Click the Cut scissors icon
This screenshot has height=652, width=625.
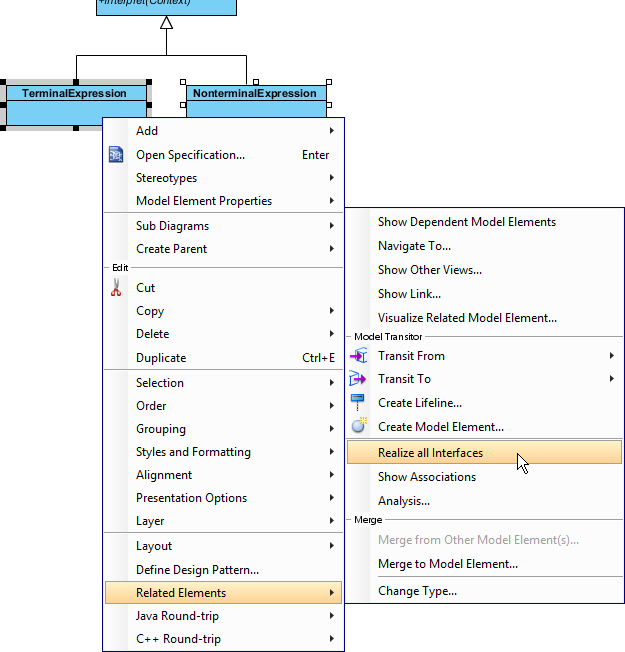tap(116, 287)
